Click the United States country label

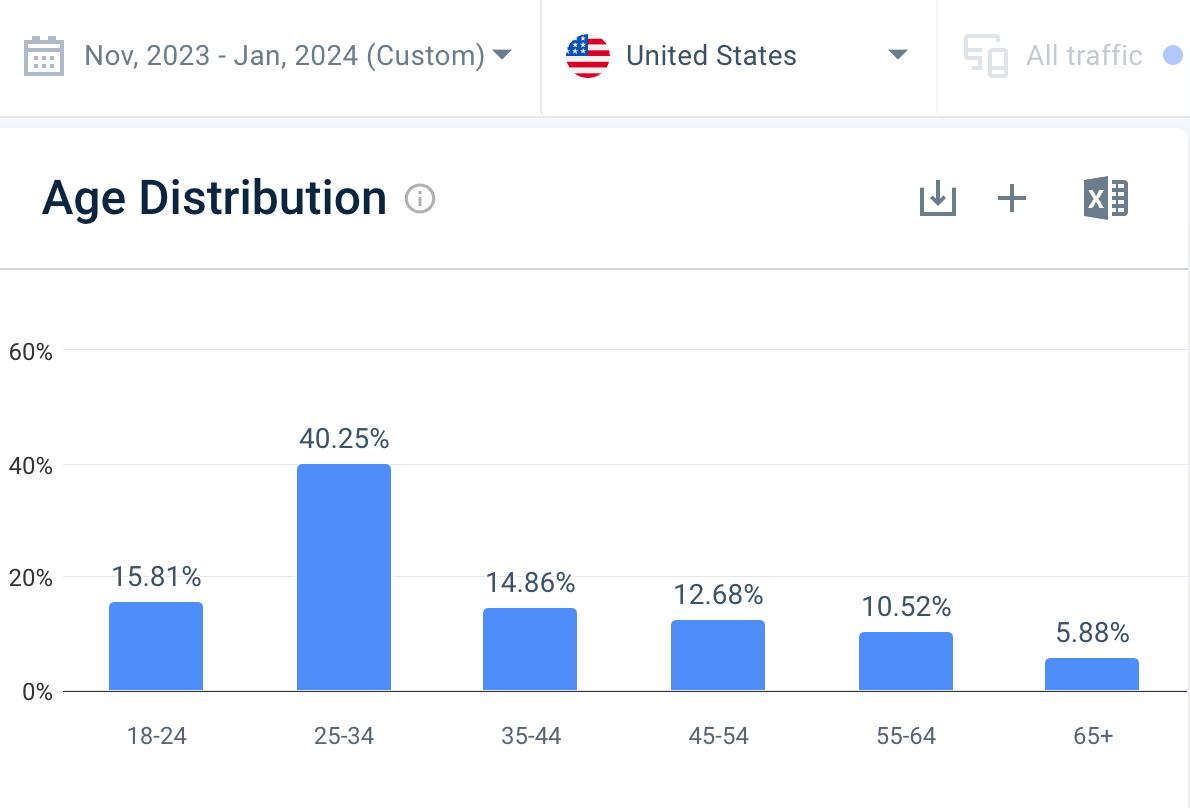coord(711,56)
